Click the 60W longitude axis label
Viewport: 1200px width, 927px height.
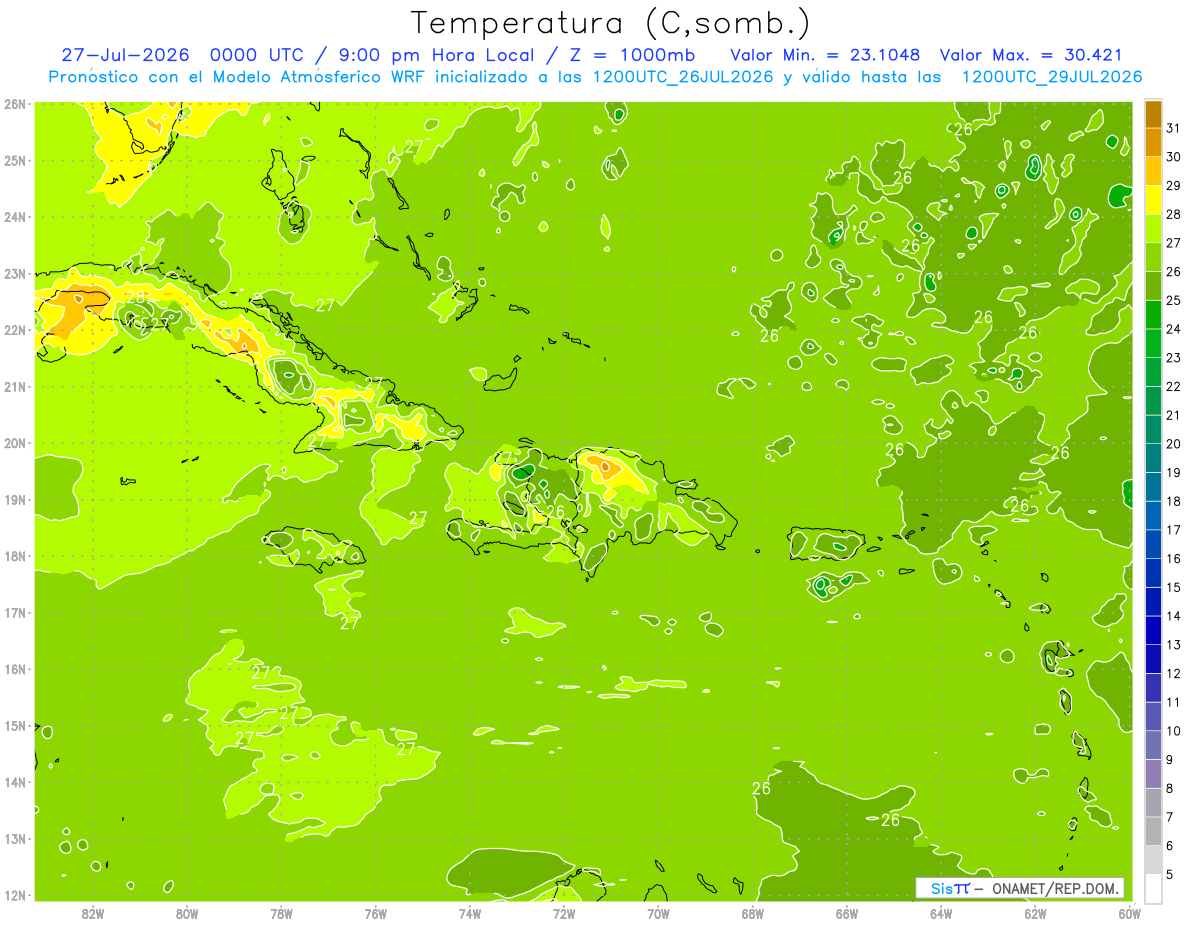pyautogui.click(x=1129, y=913)
